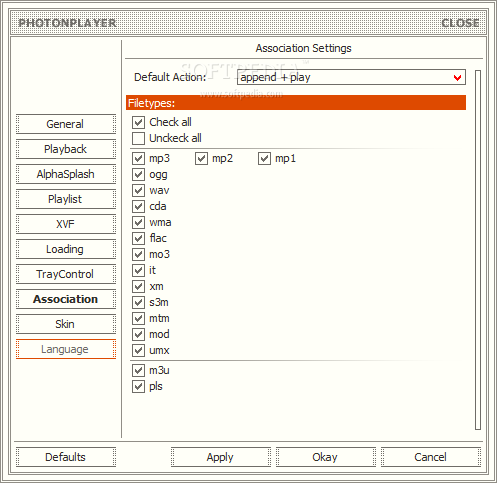The width and height of the screenshot is (497, 483).
Task: Apply the association settings
Action: [221, 457]
